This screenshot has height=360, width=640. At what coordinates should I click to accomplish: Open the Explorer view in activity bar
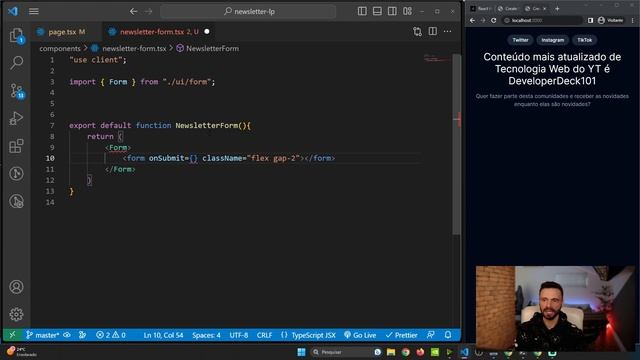click(16, 35)
